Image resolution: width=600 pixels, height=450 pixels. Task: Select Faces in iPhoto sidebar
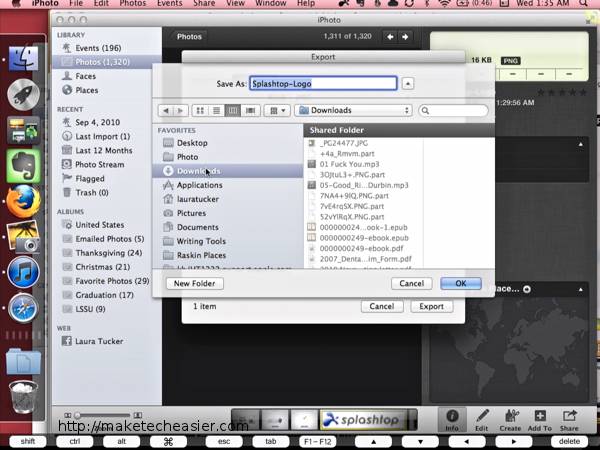(107, 76)
